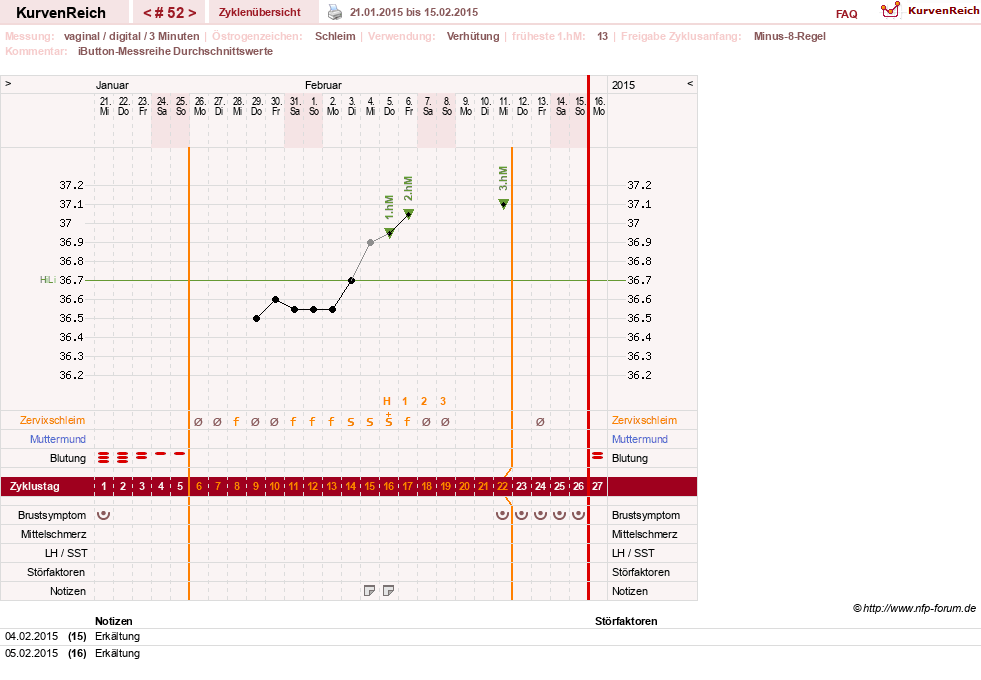The image size is (981, 680).
Task: Click iButton-Messreihe Durchschnittswerte comment
Action: (175, 51)
